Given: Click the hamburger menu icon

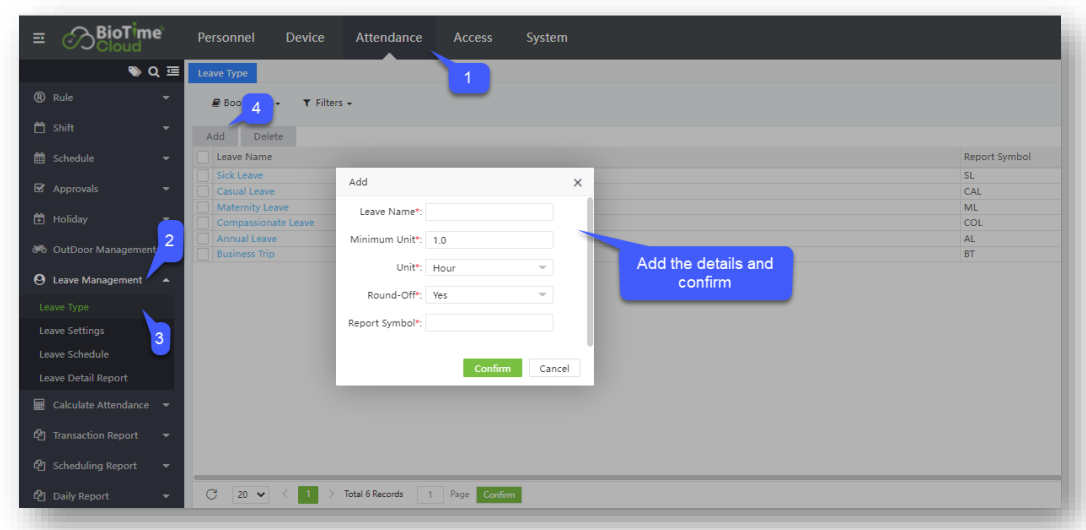Looking at the screenshot, I should [x=39, y=38].
